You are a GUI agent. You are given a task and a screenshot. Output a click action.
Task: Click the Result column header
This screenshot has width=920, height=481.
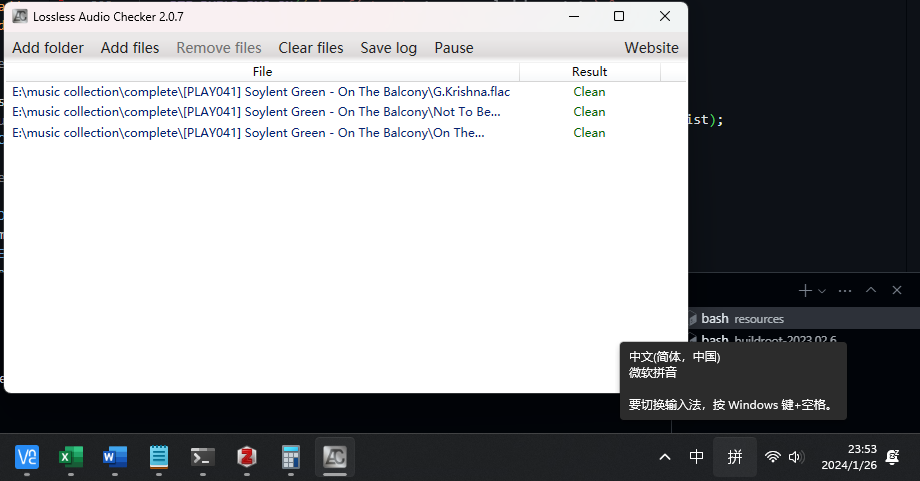pos(590,72)
